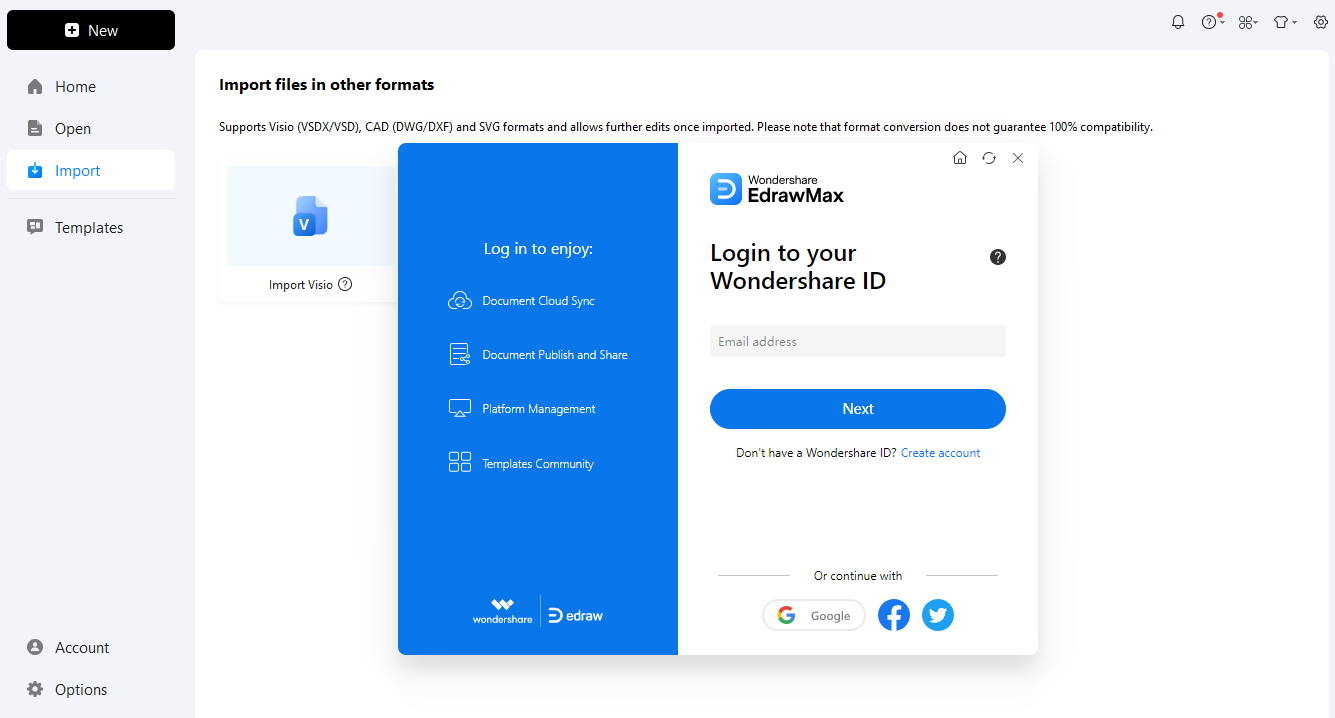Open the help question mark menu

1212,22
